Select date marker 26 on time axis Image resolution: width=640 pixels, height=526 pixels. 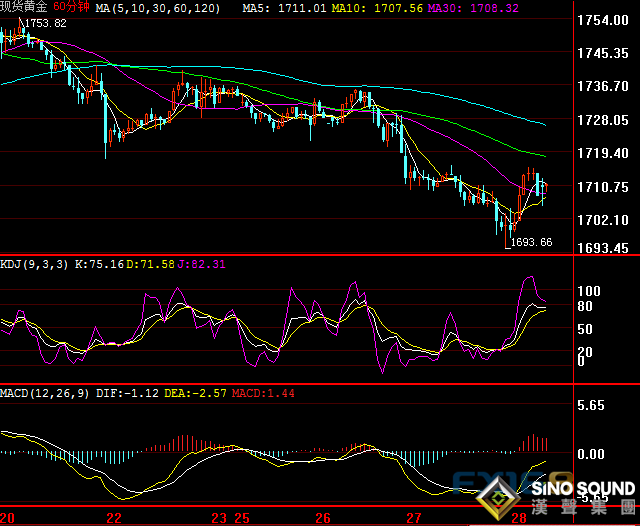pyautogui.click(x=323, y=518)
